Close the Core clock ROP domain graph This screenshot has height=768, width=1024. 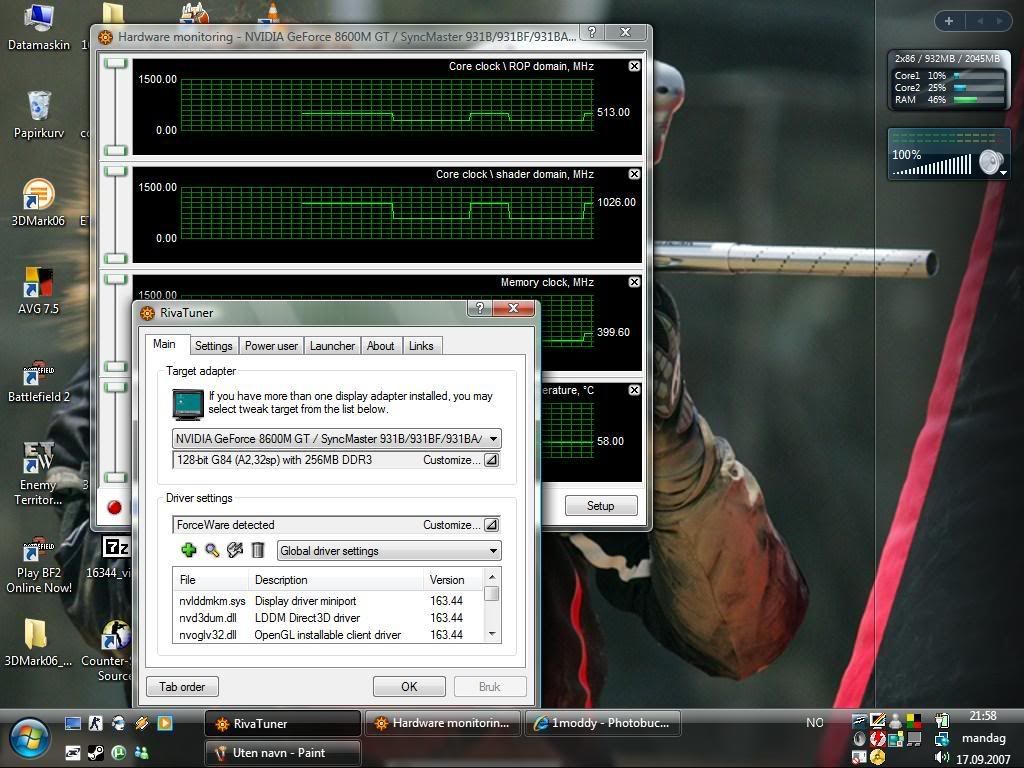pyautogui.click(x=634, y=66)
